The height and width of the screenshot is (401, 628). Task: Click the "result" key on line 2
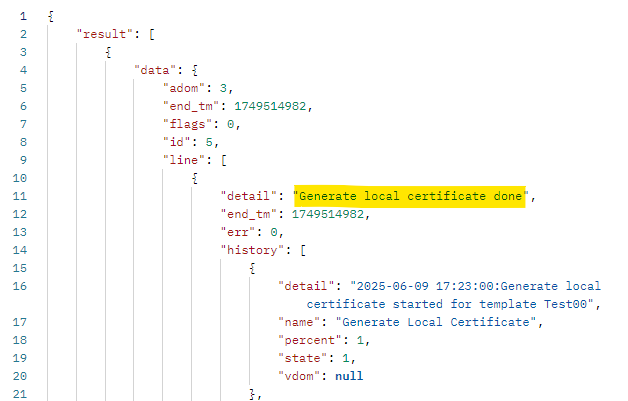pyautogui.click(x=105, y=34)
